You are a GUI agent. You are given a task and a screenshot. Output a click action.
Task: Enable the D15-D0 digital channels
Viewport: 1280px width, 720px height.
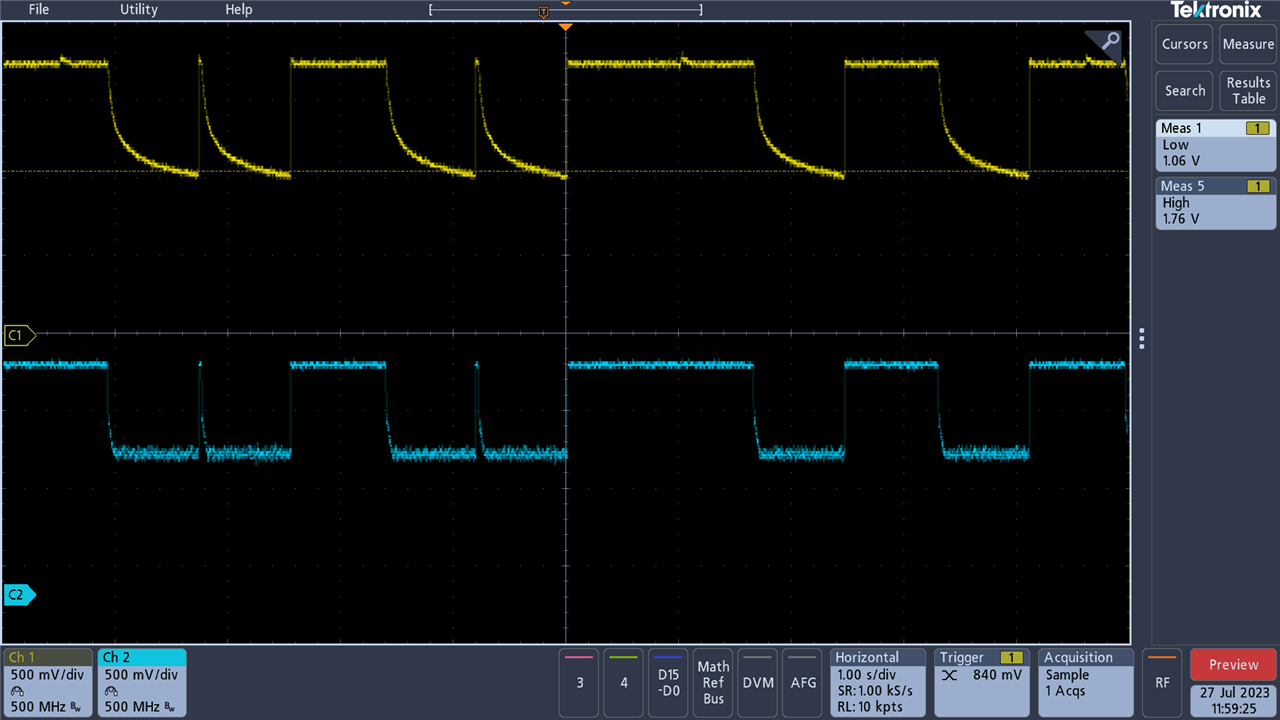pyautogui.click(x=669, y=682)
